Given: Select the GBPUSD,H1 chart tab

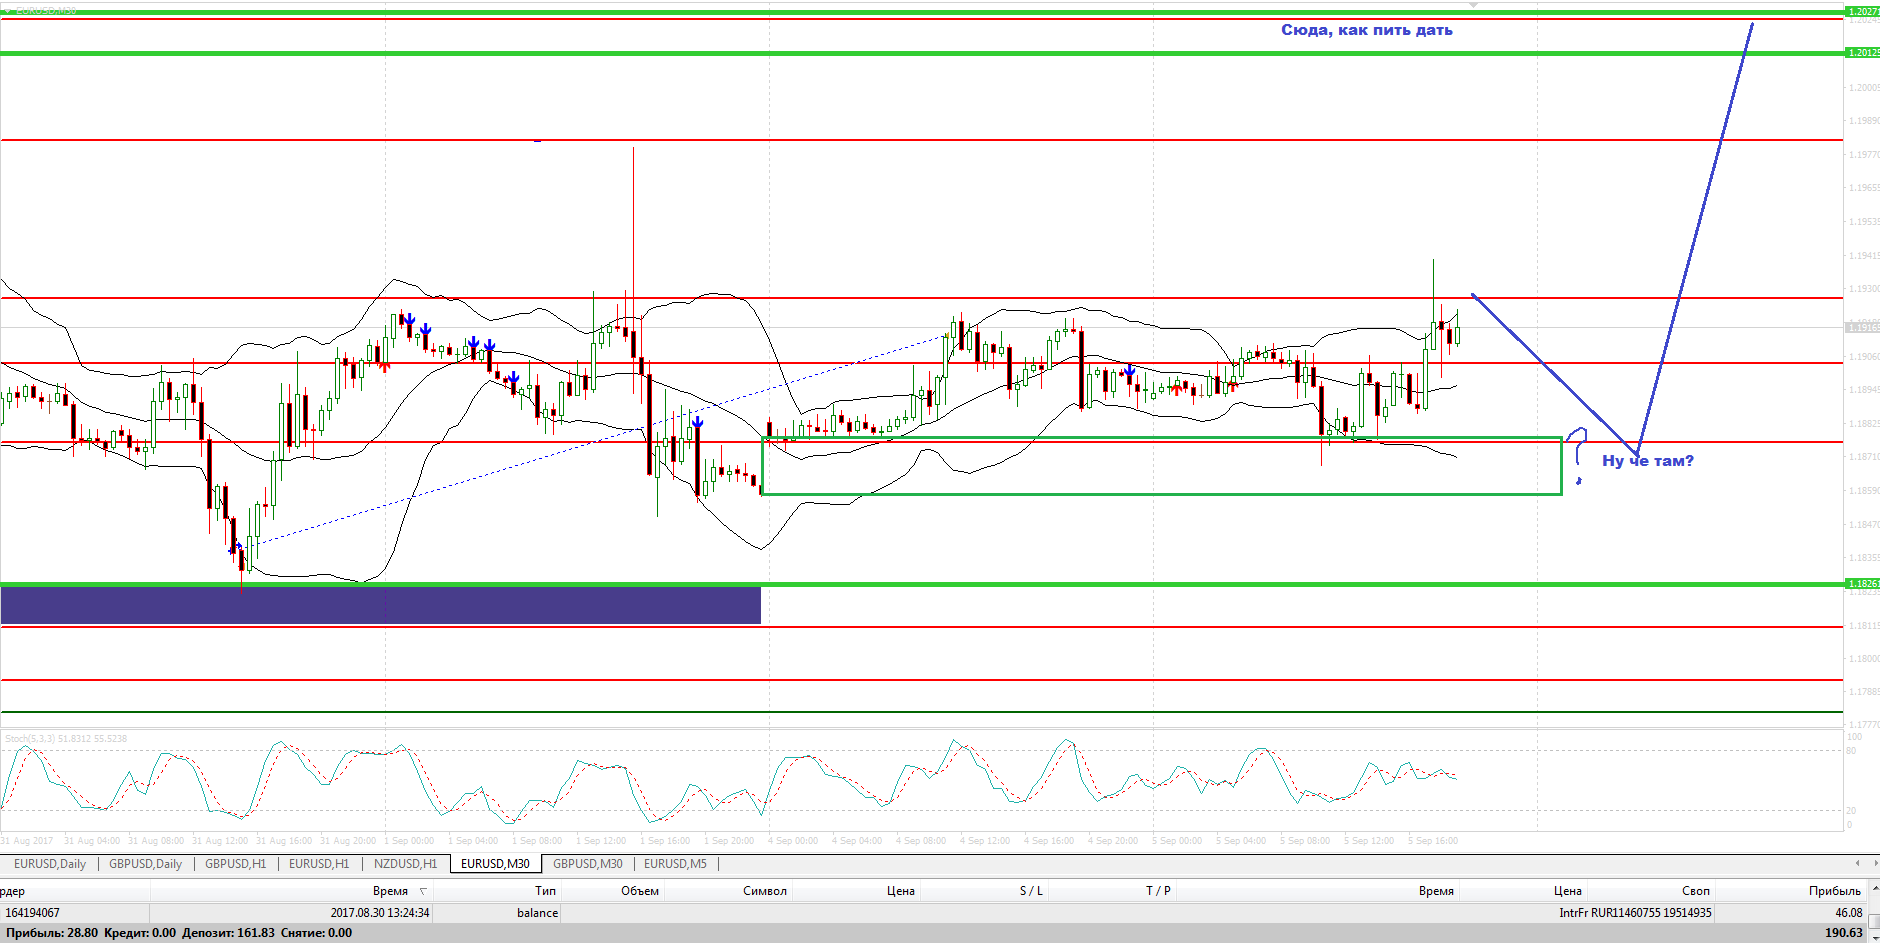Looking at the screenshot, I should pos(236,864).
